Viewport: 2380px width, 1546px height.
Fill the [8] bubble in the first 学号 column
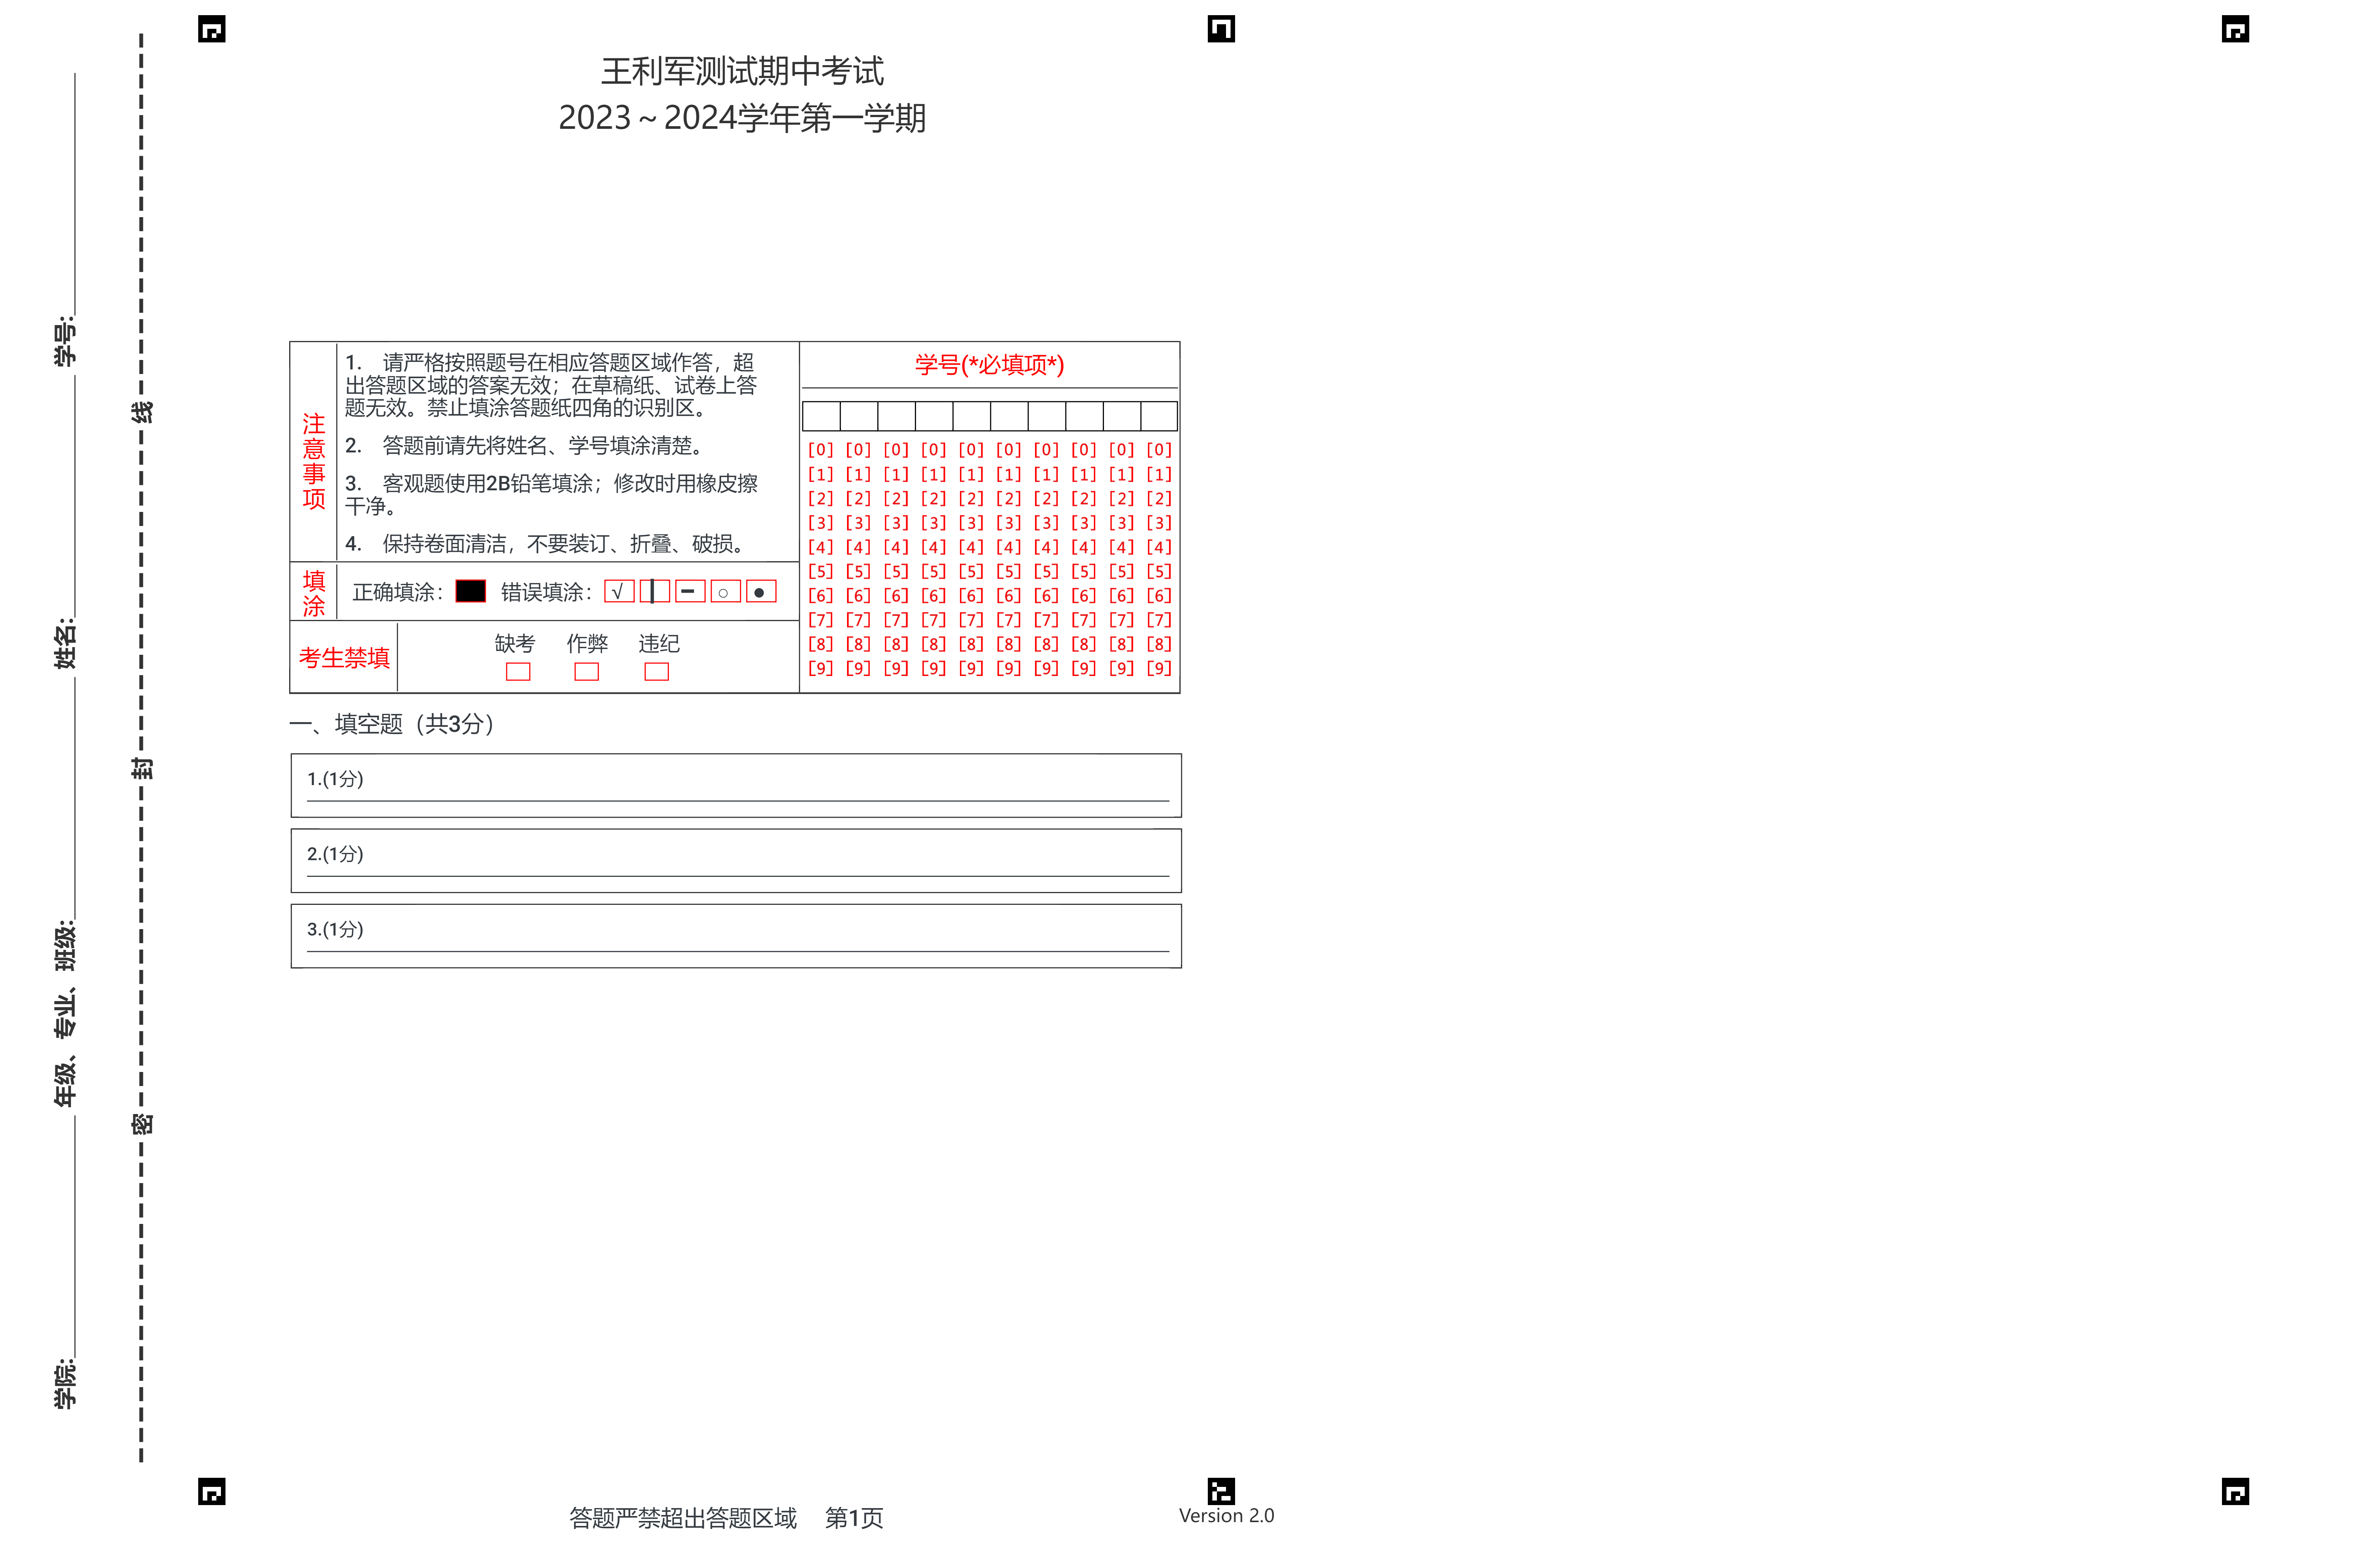click(x=820, y=644)
